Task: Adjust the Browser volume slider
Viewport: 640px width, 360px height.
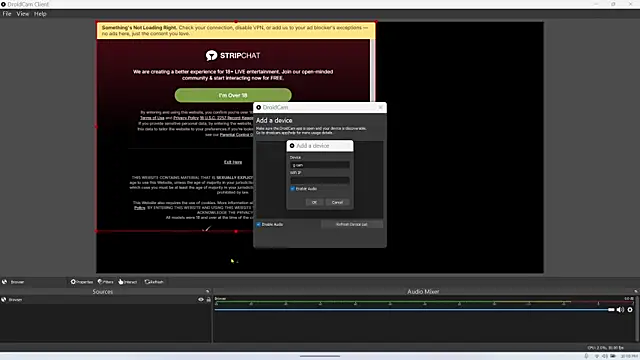Action: pos(414,310)
